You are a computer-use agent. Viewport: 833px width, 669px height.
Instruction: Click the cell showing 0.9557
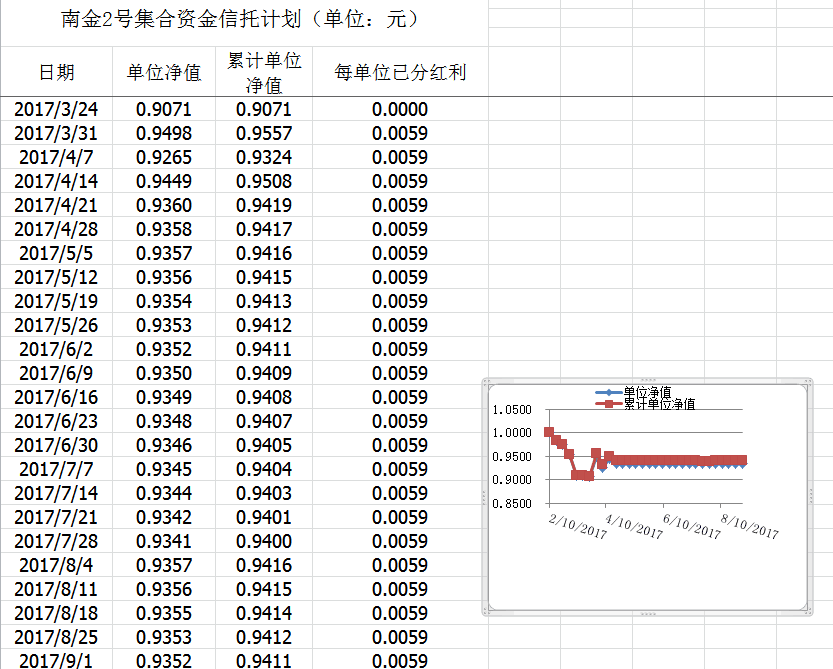pos(264,133)
